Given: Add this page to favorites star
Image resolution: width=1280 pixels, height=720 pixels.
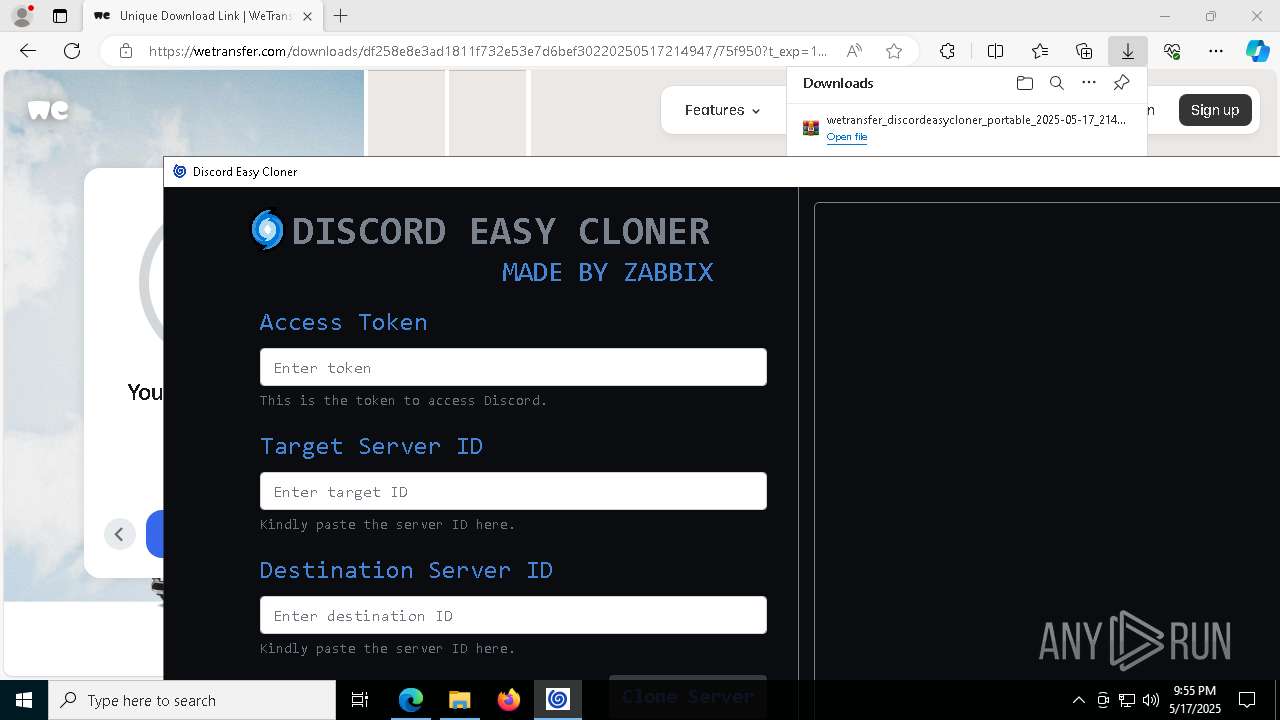Looking at the screenshot, I should [894, 51].
